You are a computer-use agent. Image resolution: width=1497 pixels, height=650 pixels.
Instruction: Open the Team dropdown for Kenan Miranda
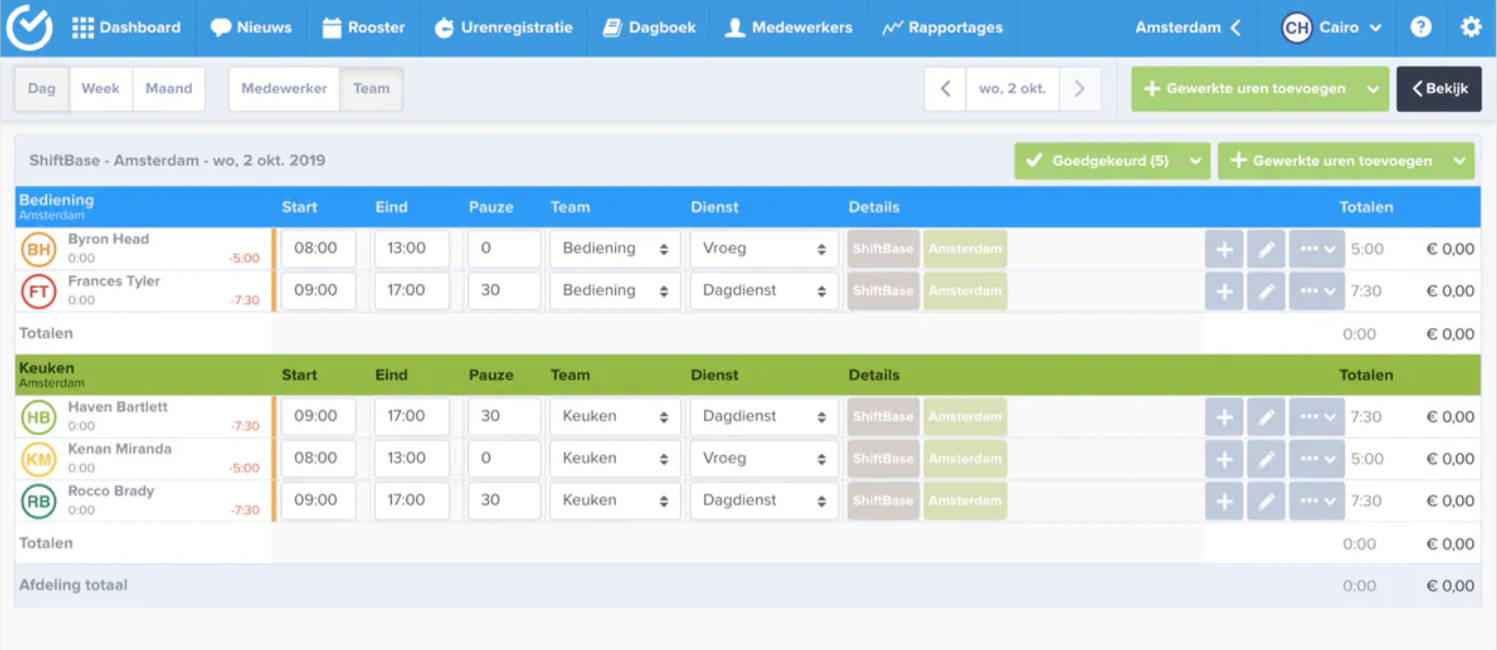615,459
